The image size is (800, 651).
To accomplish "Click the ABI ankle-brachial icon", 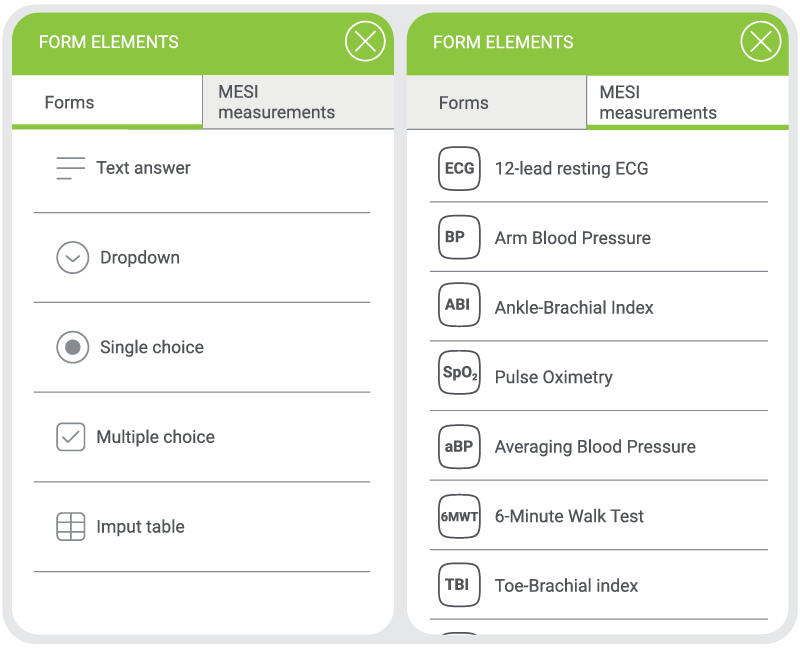I will click(459, 306).
